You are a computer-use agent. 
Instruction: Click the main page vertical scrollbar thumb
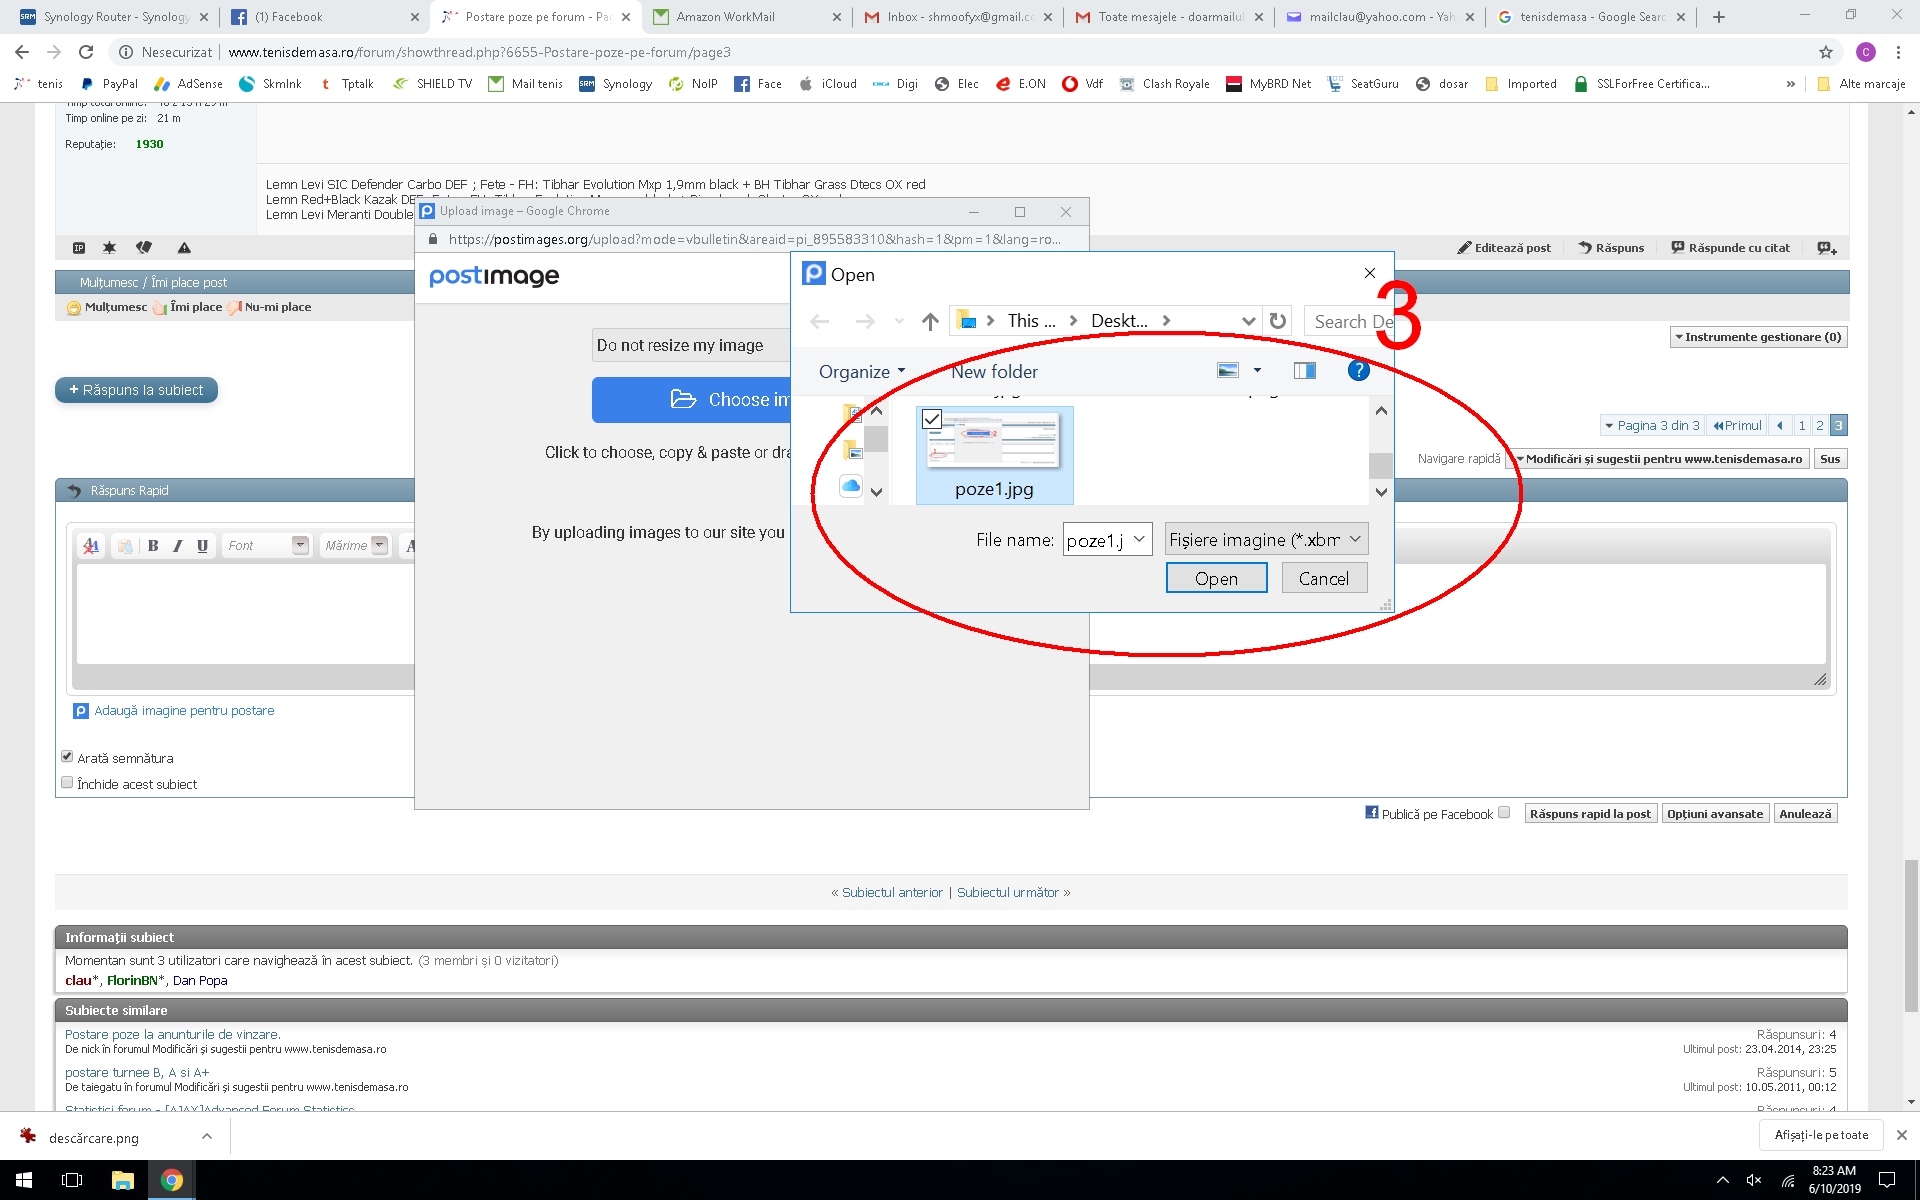point(1911,935)
